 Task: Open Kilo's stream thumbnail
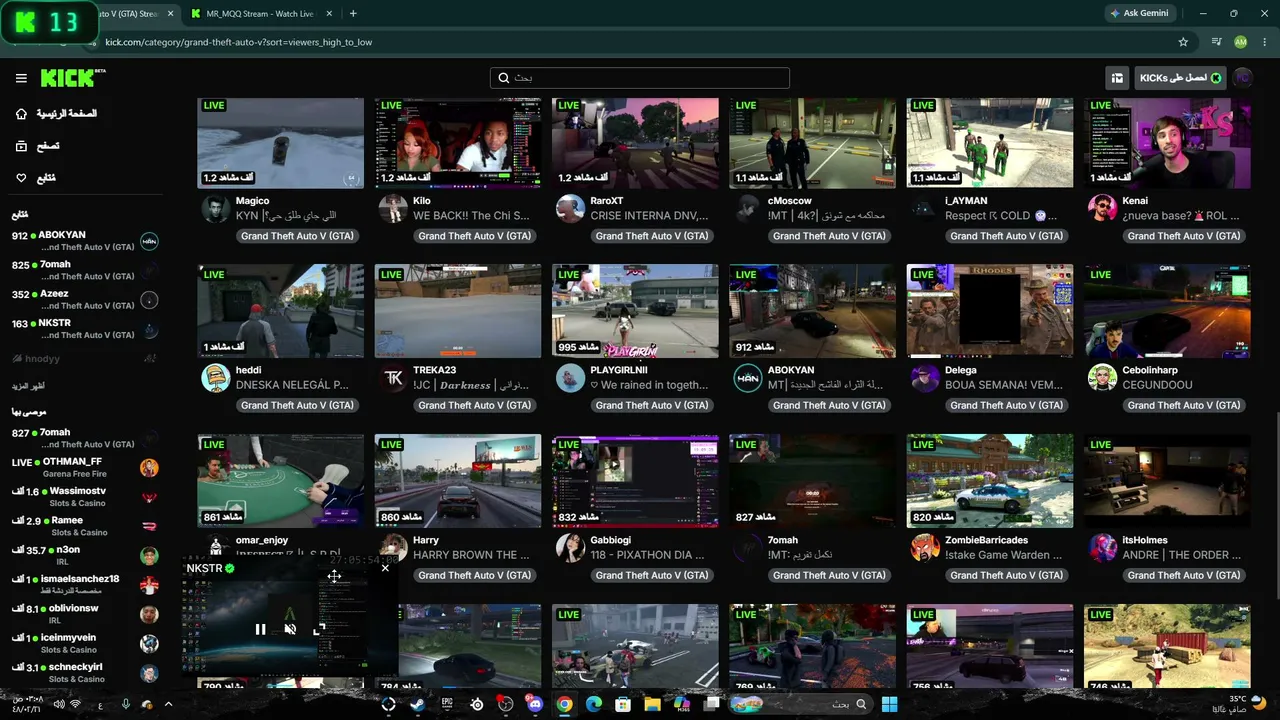(x=458, y=143)
